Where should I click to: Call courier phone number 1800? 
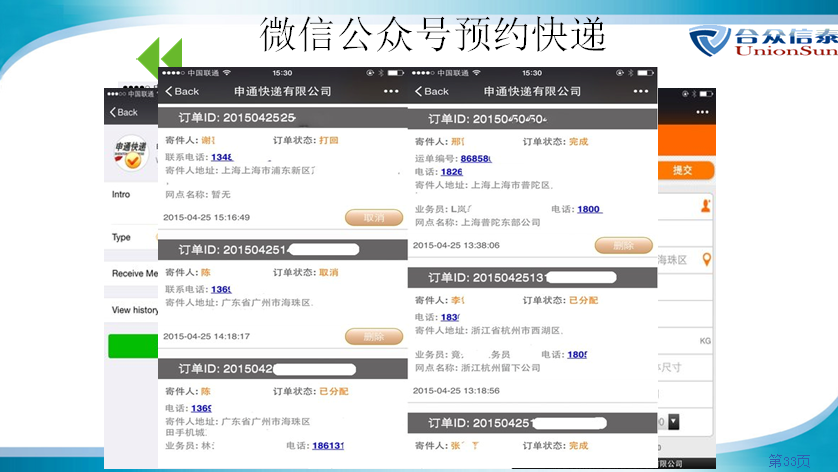coord(589,209)
